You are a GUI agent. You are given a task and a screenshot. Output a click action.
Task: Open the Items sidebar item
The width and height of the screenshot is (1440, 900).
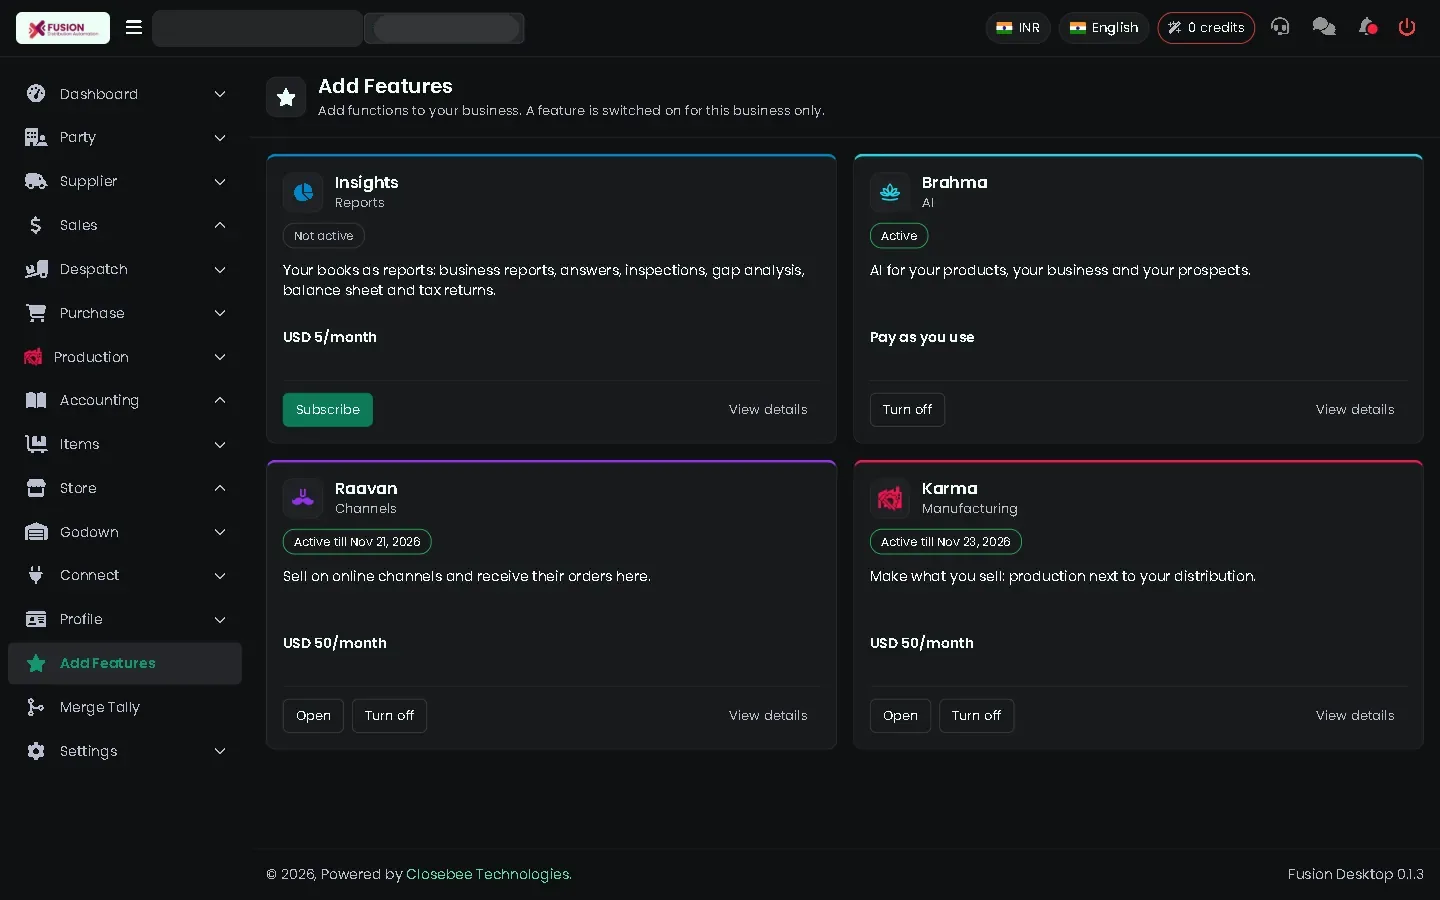(125, 444)
